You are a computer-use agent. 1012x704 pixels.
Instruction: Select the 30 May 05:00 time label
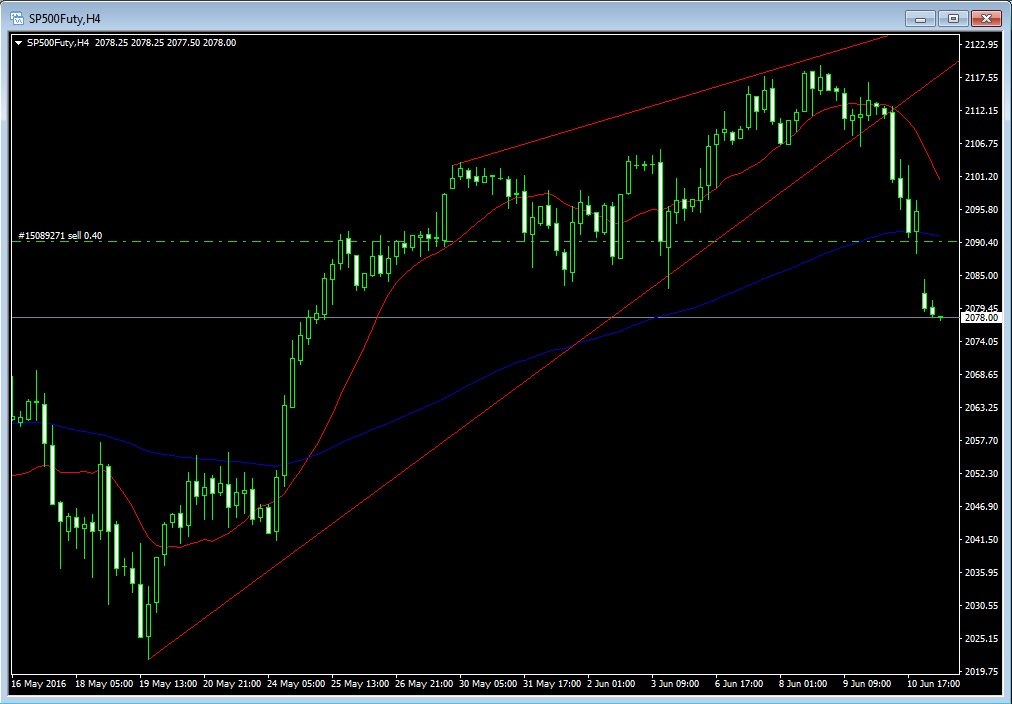[x=490, y=685]
